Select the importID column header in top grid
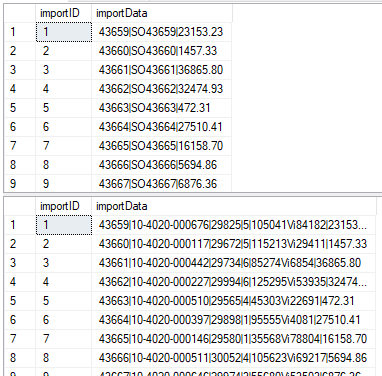The image size is (382, 376). 63,13
